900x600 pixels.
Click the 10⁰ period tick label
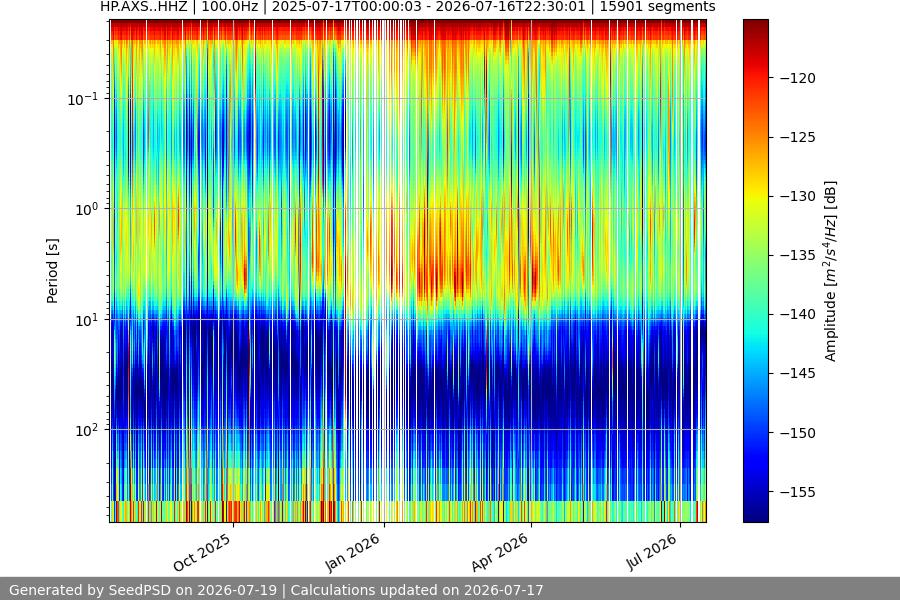tap(87, 210)
